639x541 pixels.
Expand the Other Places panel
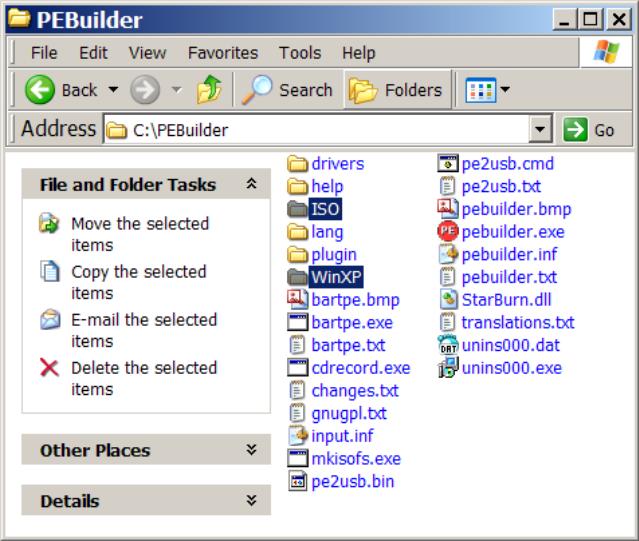251,450
